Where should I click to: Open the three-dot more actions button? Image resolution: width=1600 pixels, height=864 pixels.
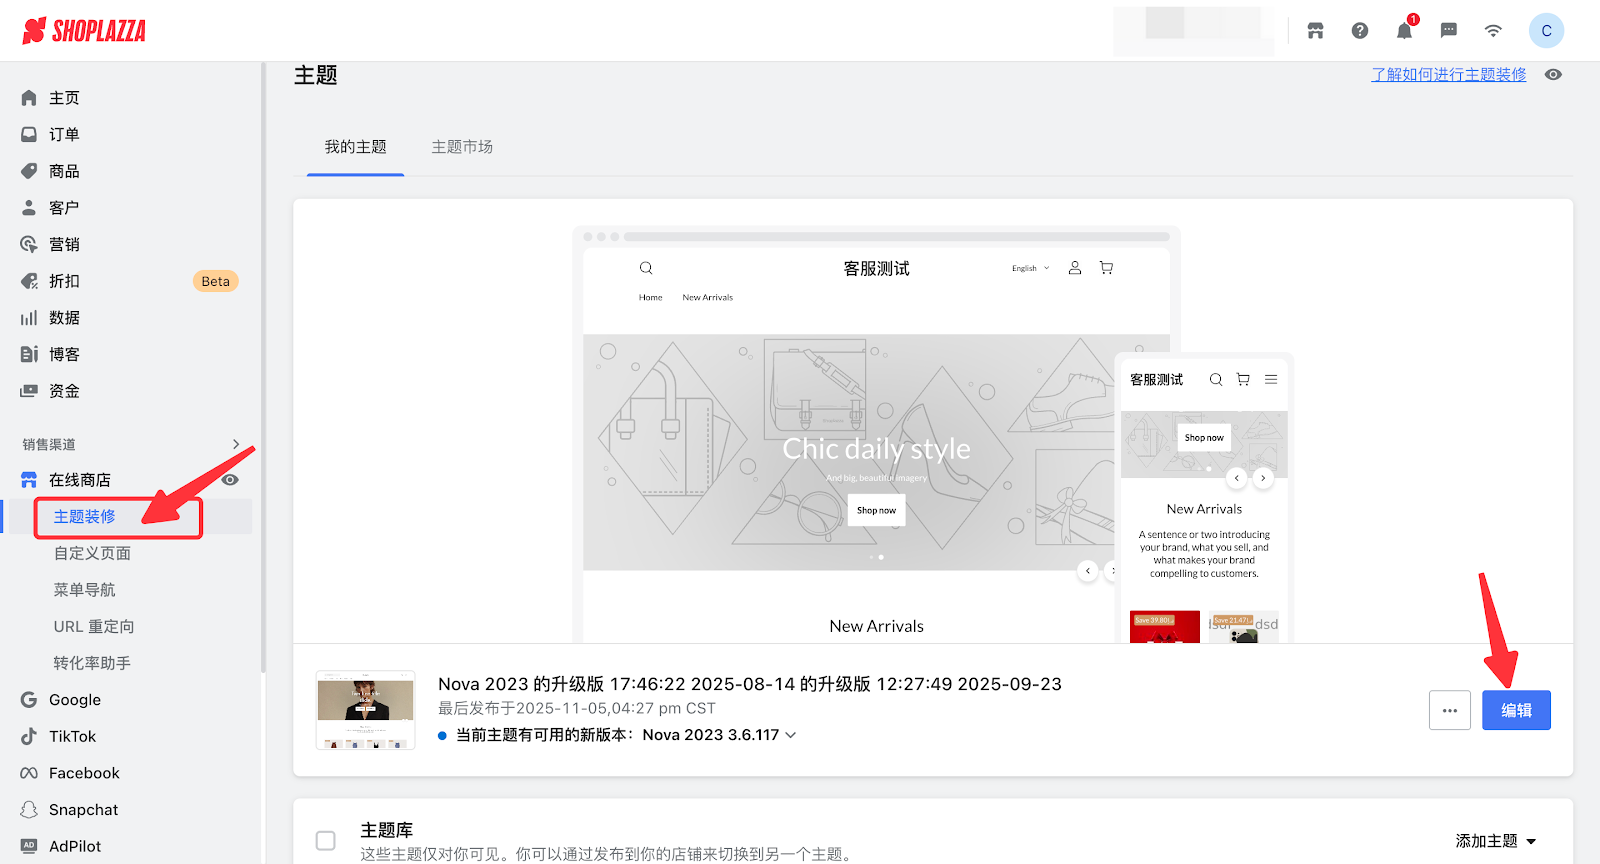tap(1449, 710)
